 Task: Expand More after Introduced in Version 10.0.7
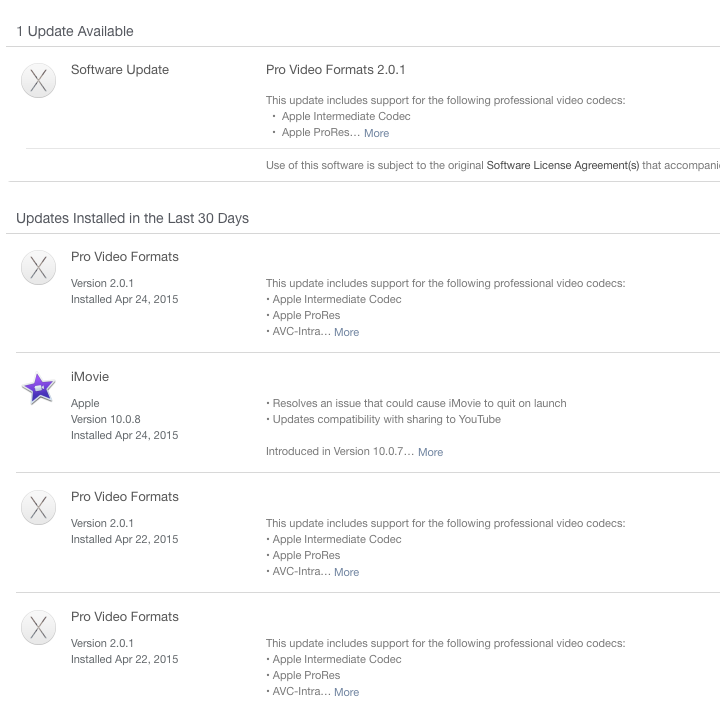pyautogui.click(x=430, y=452)
